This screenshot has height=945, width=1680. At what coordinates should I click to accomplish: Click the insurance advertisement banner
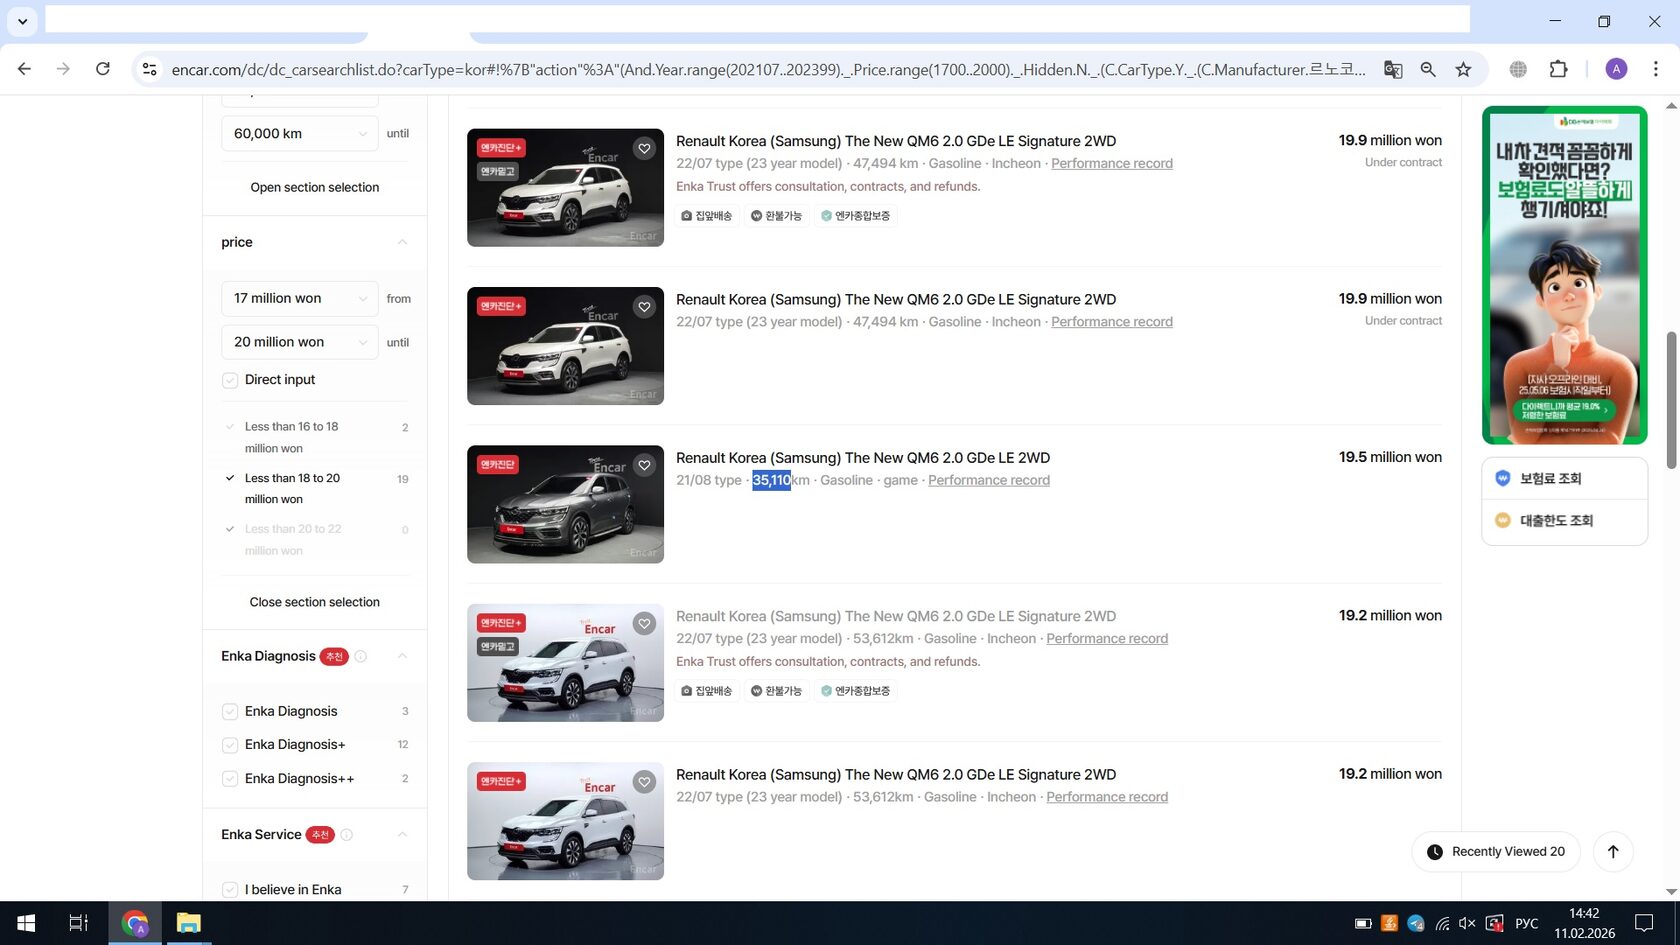tap(1564, 275)
